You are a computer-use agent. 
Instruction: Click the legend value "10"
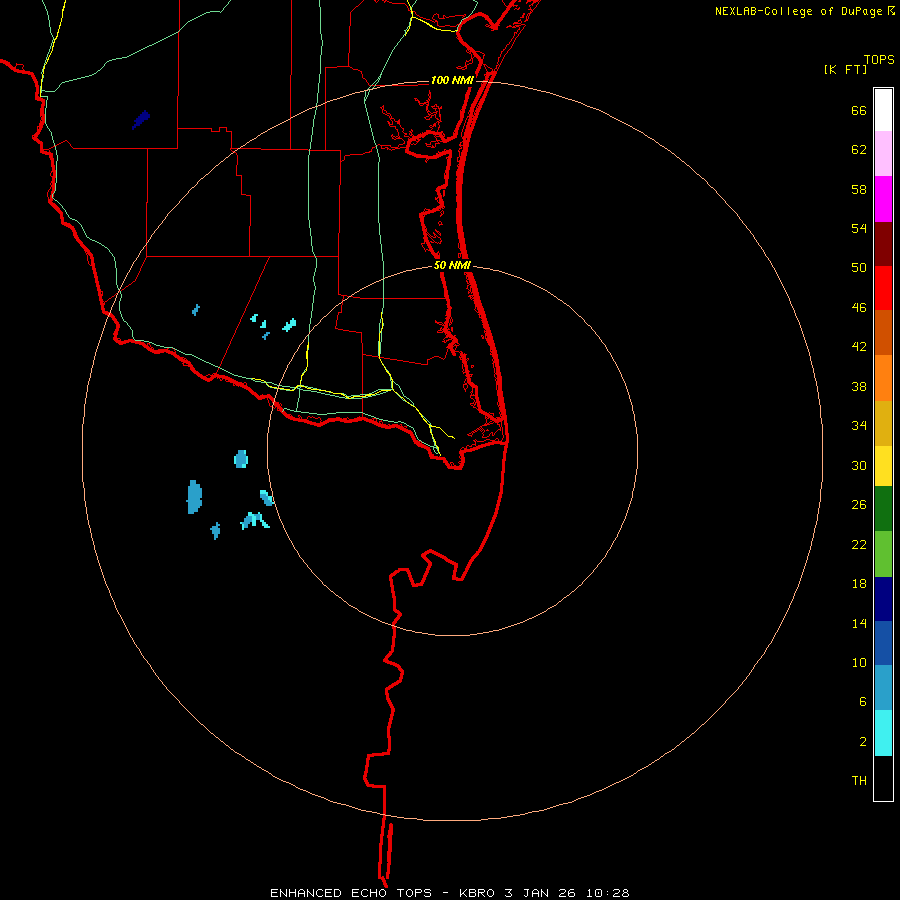tap(859, 662)
